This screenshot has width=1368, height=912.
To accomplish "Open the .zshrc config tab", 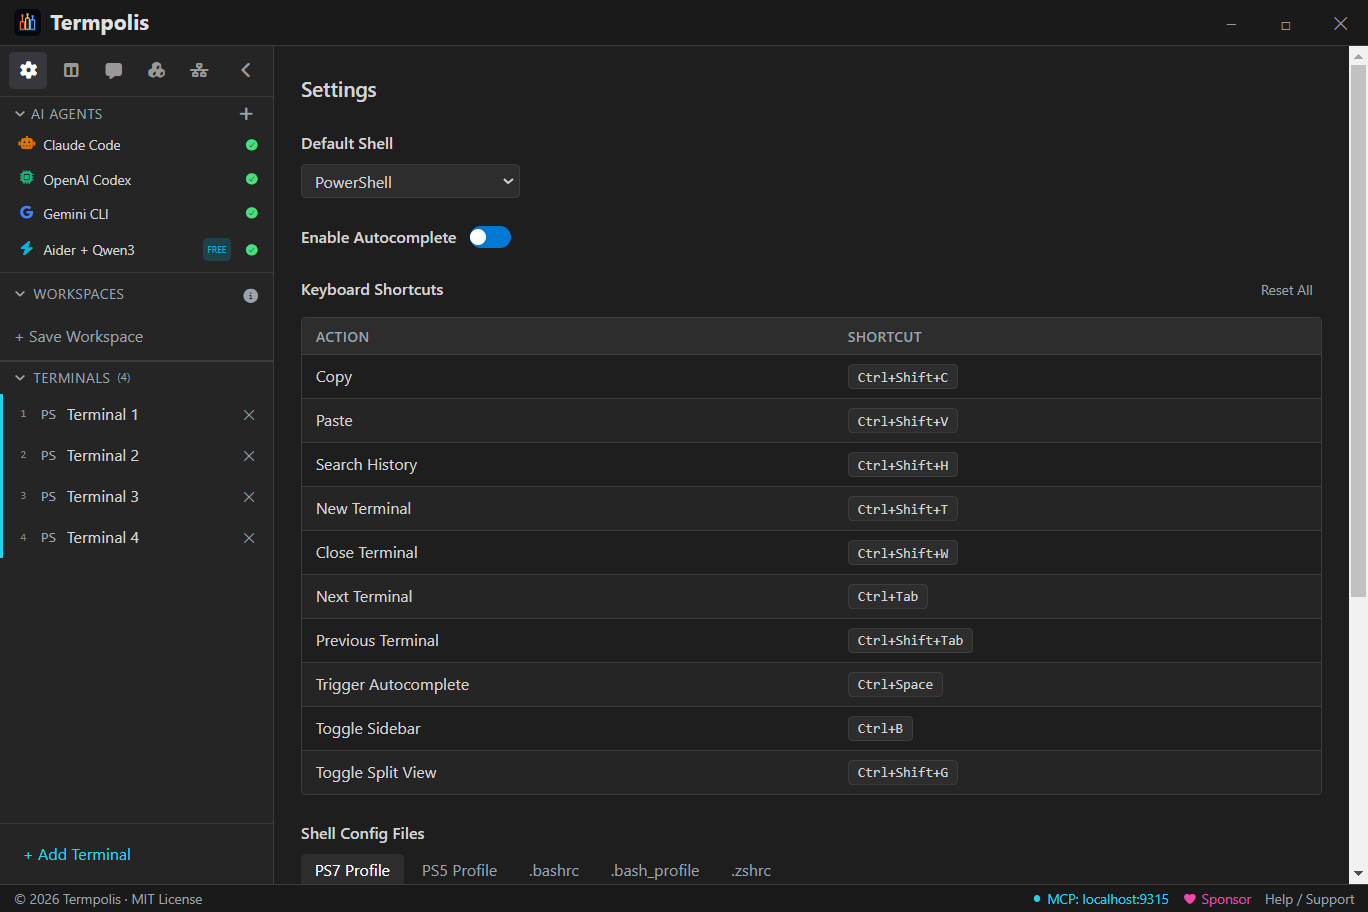I will coord(751,870).
